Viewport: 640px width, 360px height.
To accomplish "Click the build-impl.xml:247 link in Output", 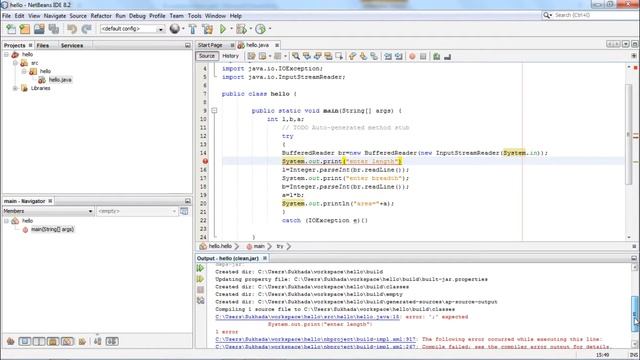I will click(315, 347).
